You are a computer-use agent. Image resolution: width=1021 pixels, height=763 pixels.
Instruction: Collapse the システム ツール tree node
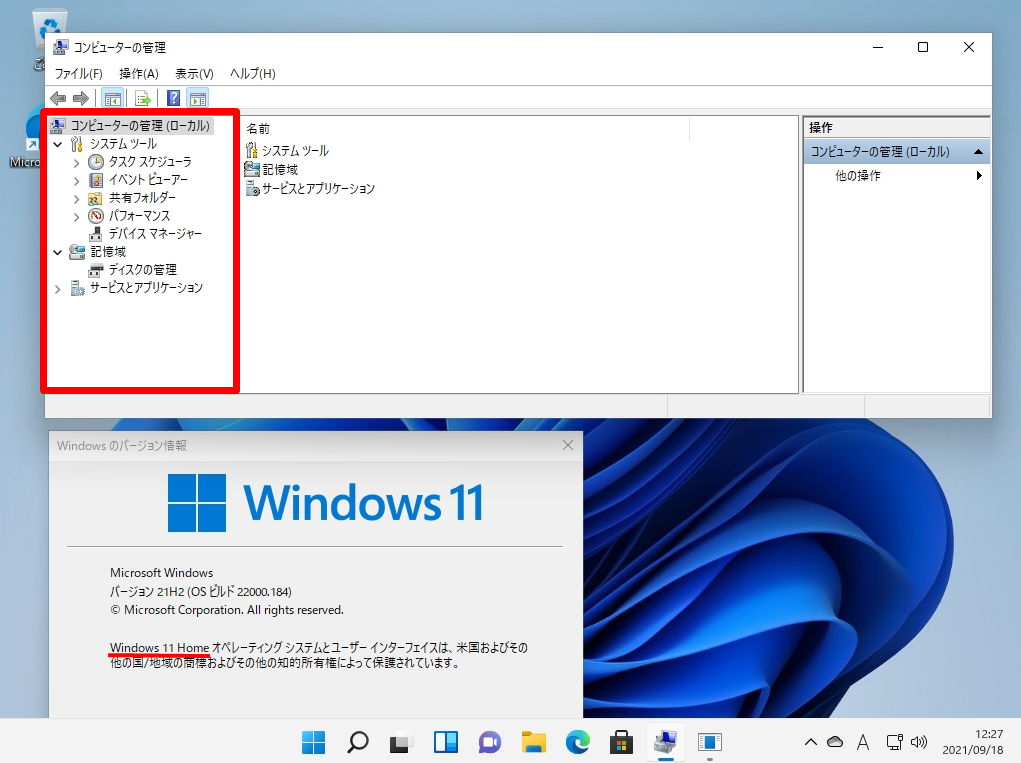point(58,144)
